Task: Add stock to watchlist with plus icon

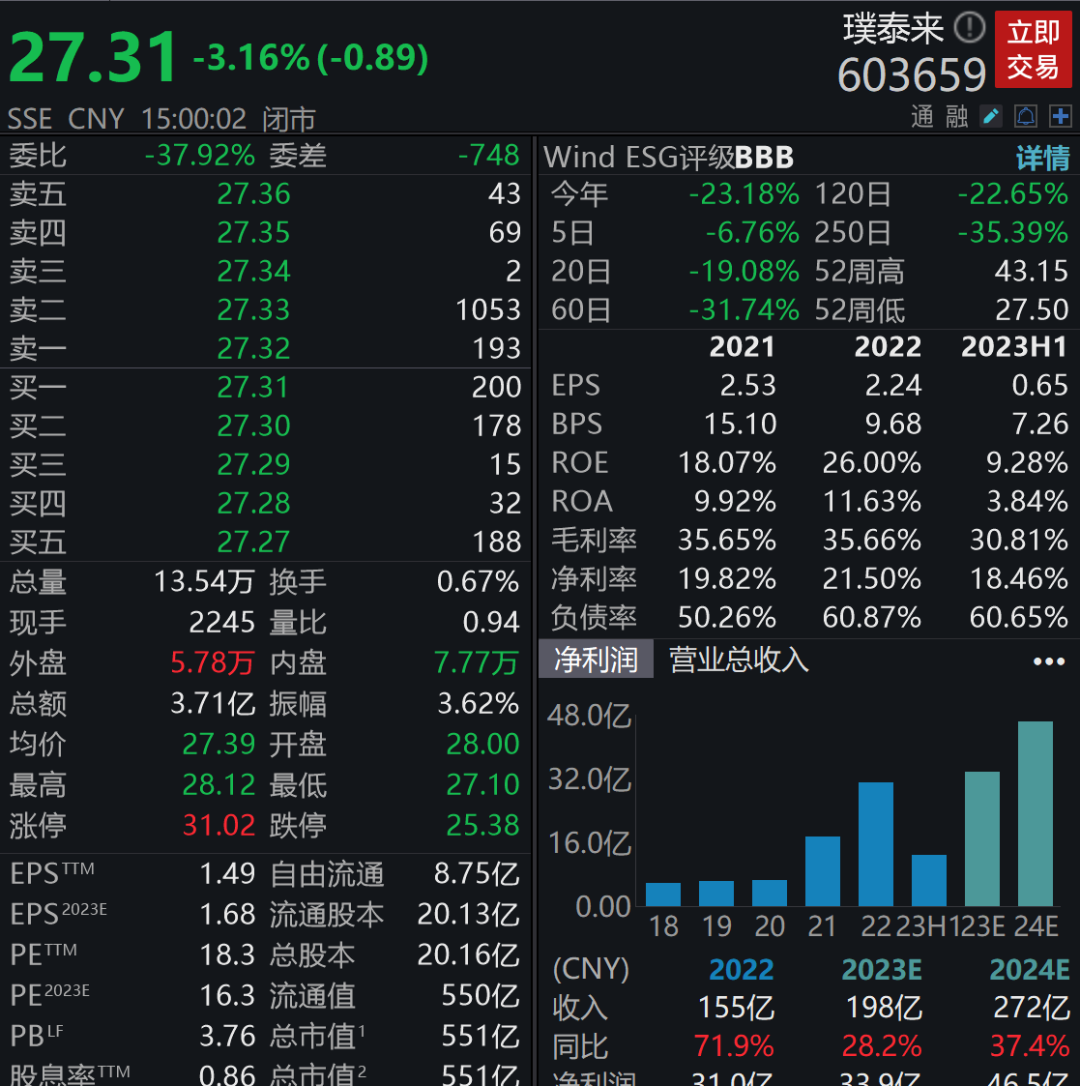Action: pyautogui.click(x=1060, y=116)
